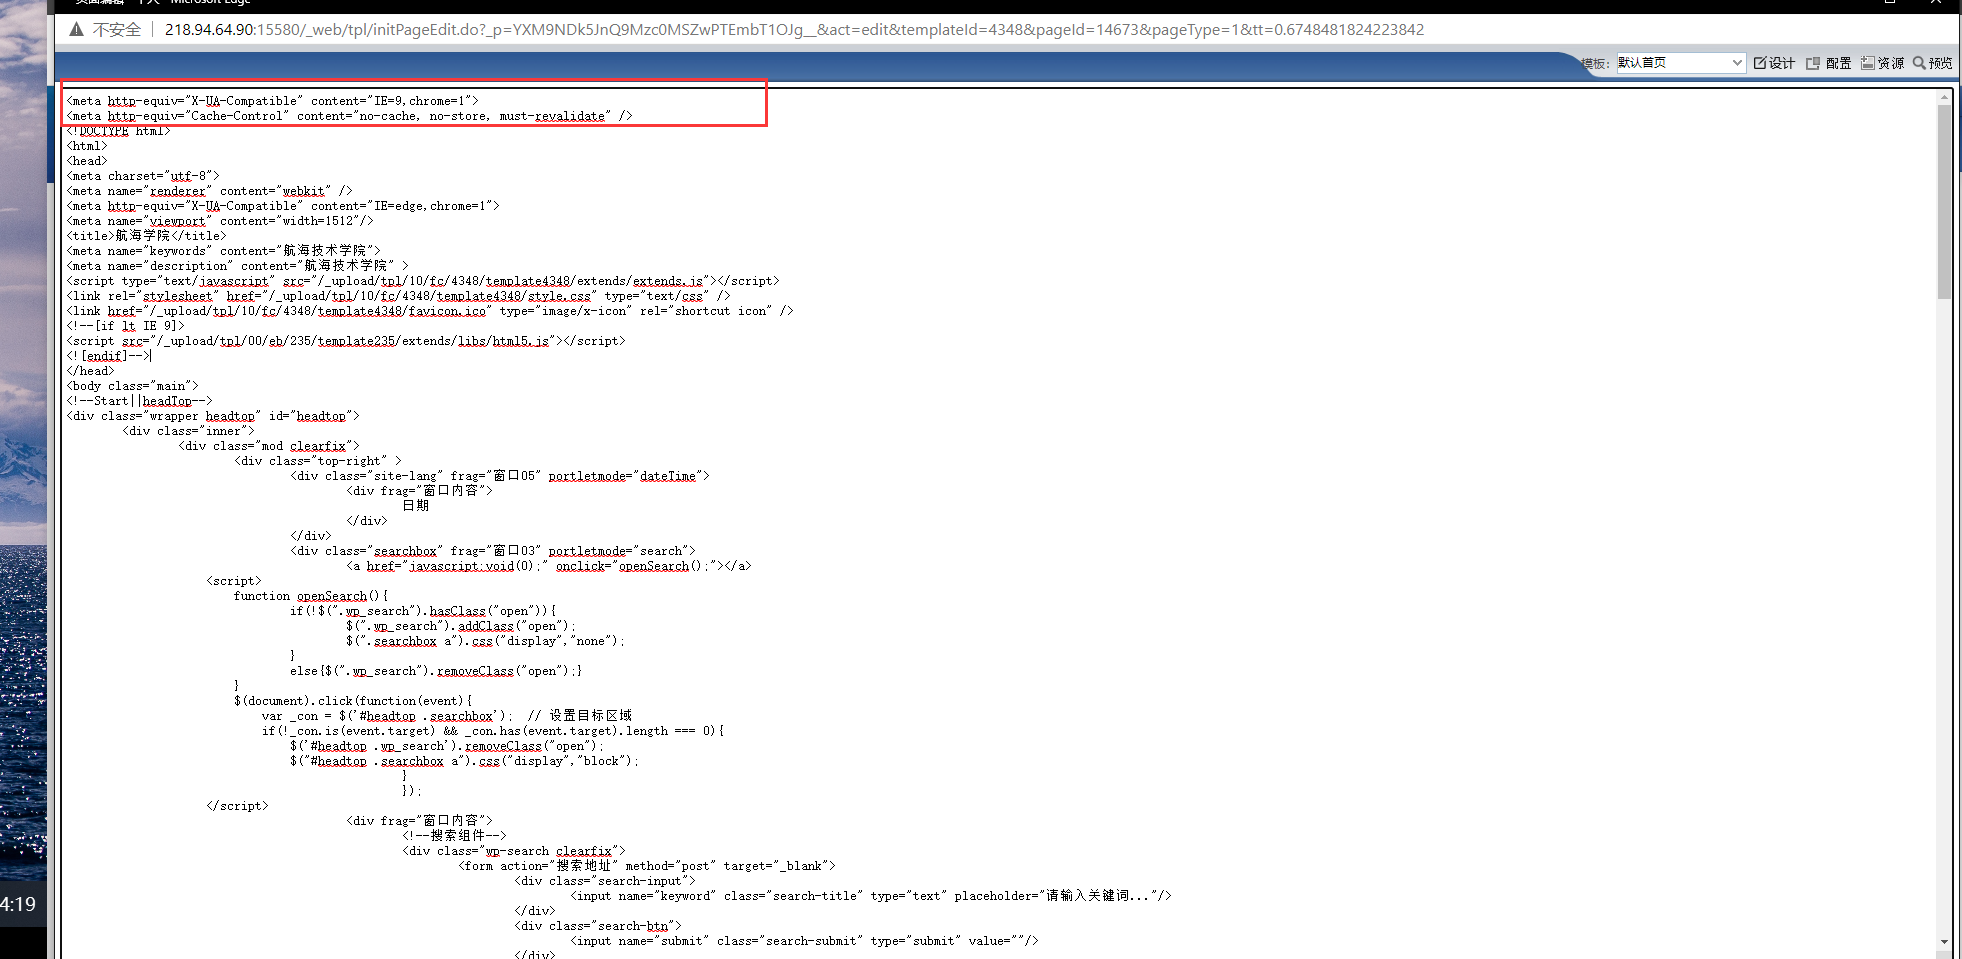Click the <title>航海学院</title> line
1962x959 pixels.
click(147, 236)
